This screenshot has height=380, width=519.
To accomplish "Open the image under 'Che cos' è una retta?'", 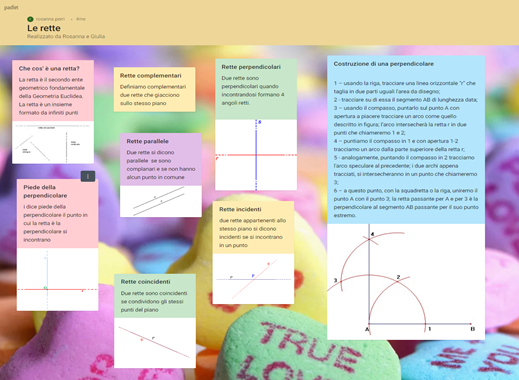I will (53, 142).
